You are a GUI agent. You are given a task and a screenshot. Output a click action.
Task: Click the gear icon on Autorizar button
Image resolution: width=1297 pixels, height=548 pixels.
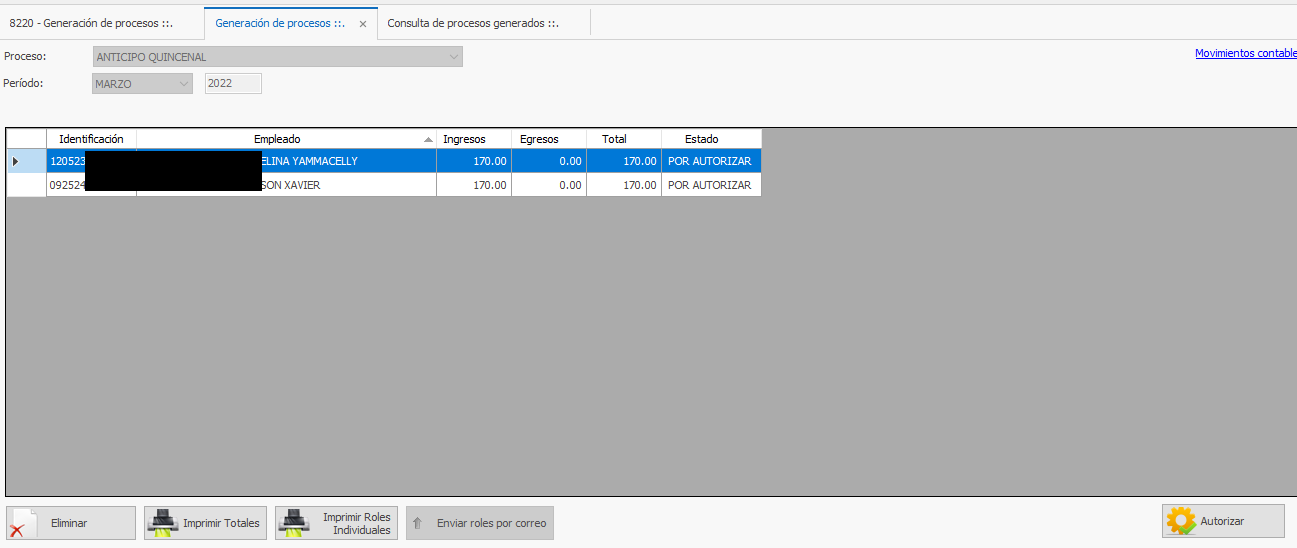pyautogui.click(x=1181, y=522)
